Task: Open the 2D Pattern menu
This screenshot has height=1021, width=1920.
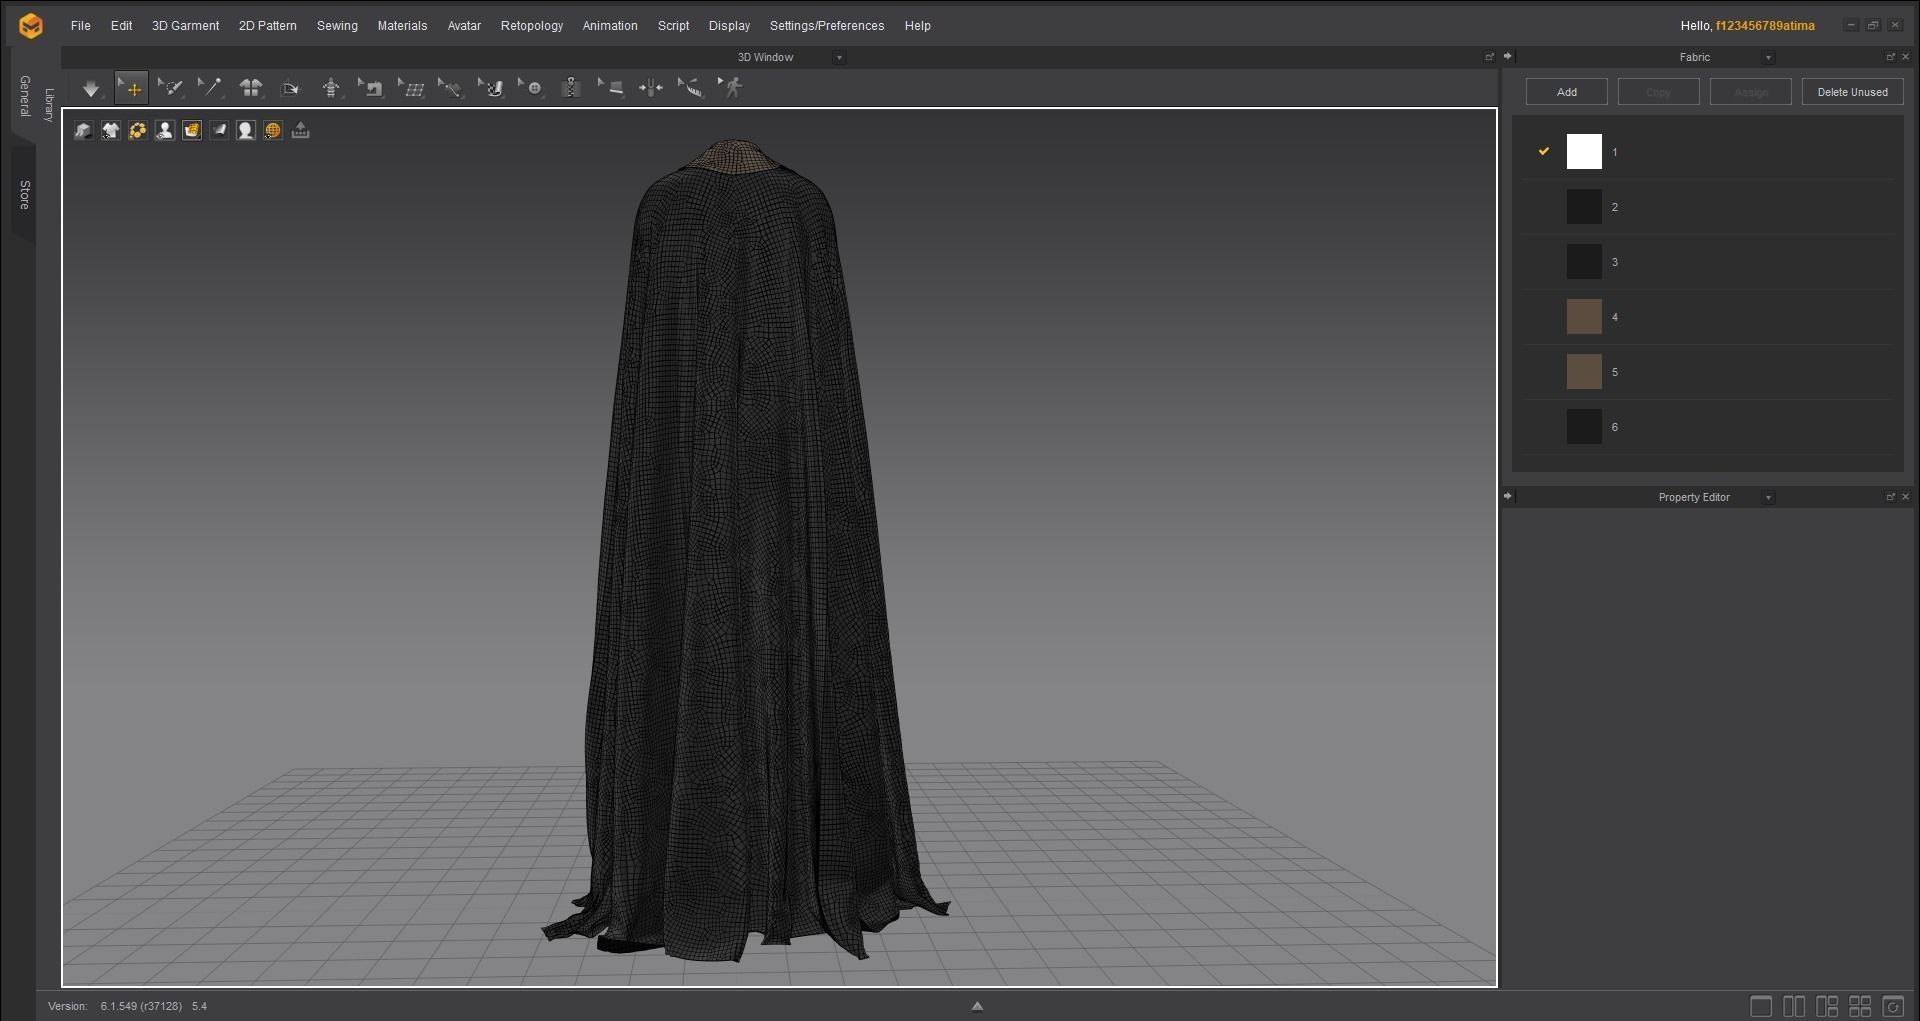Action: coord(267,26)
